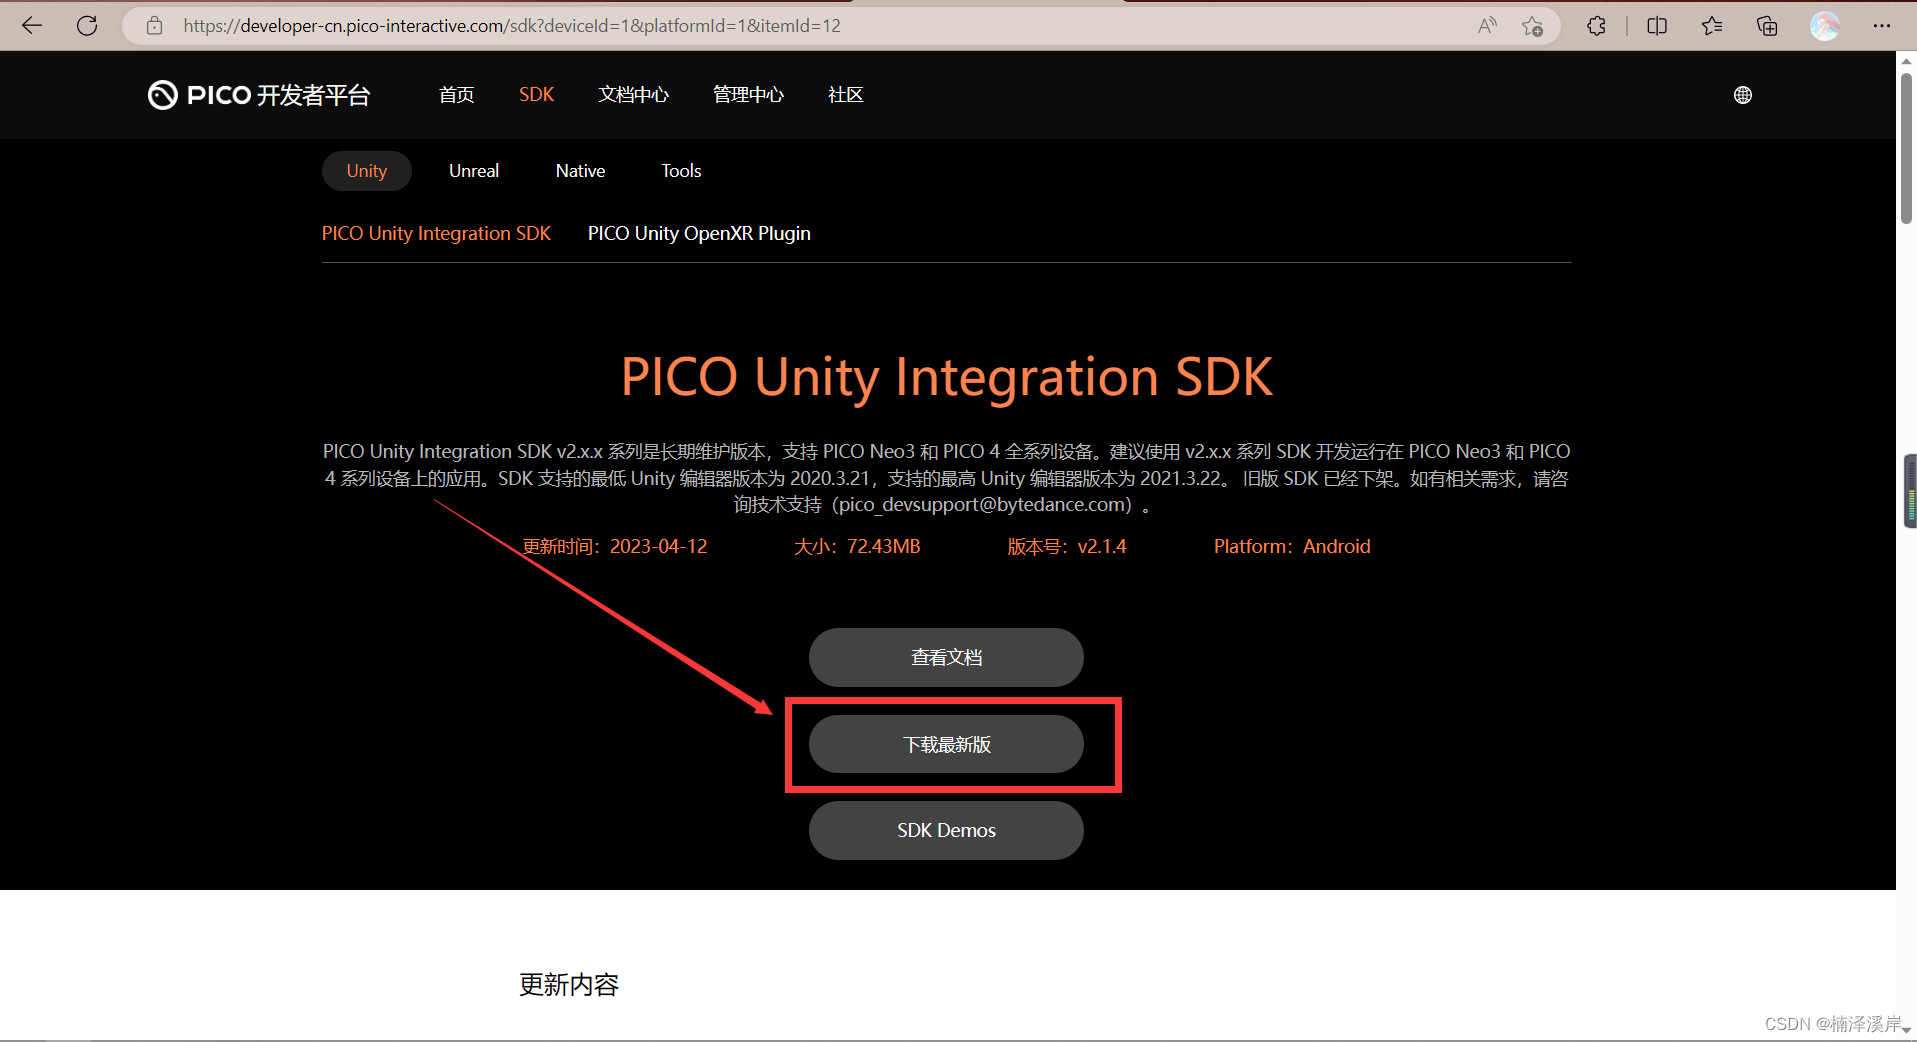Open 管理中心 in the top navigation

(x=748, y=95)
